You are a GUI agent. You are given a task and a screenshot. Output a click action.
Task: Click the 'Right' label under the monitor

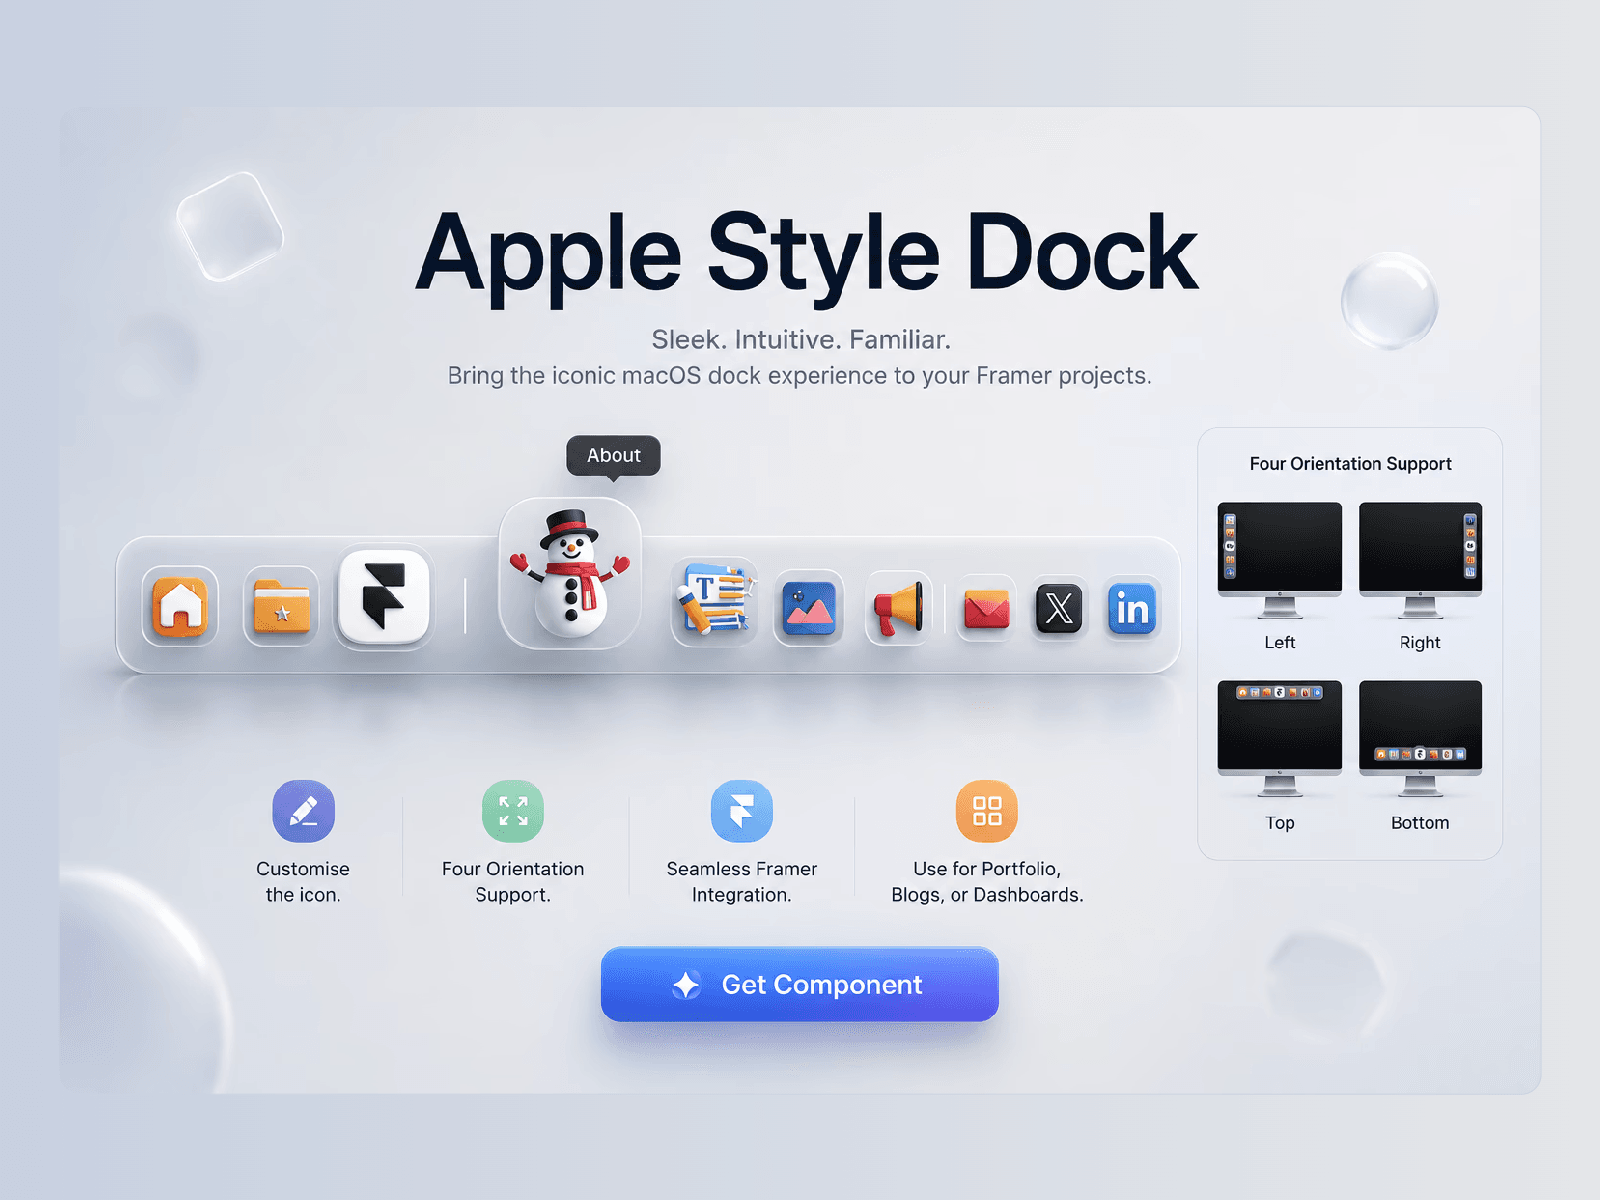point(1420,643)
